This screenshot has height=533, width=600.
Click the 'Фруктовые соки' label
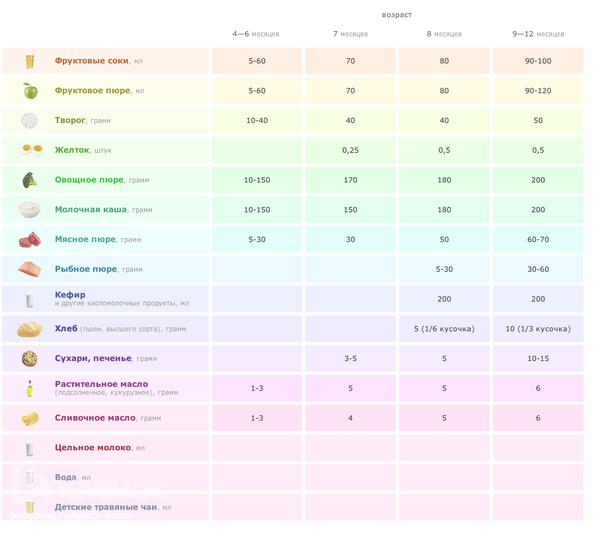click(91, 61)
